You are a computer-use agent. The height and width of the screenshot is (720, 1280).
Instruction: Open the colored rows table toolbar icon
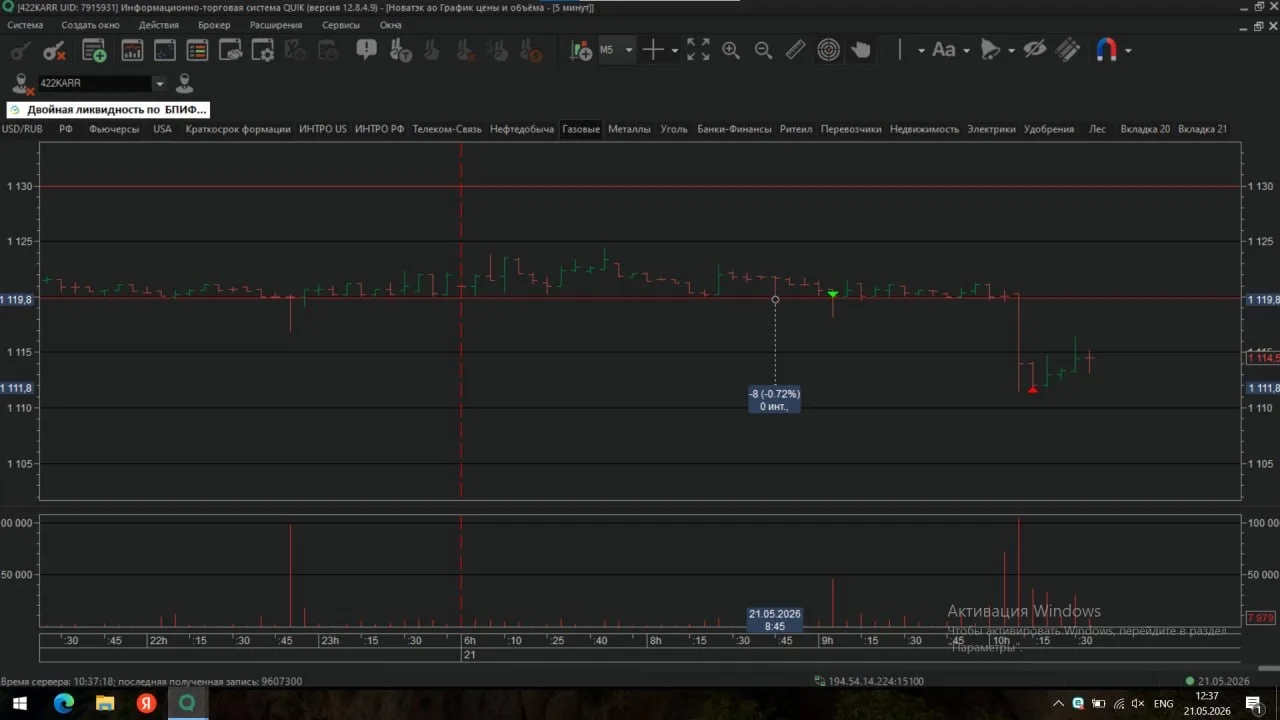[198, 50]
